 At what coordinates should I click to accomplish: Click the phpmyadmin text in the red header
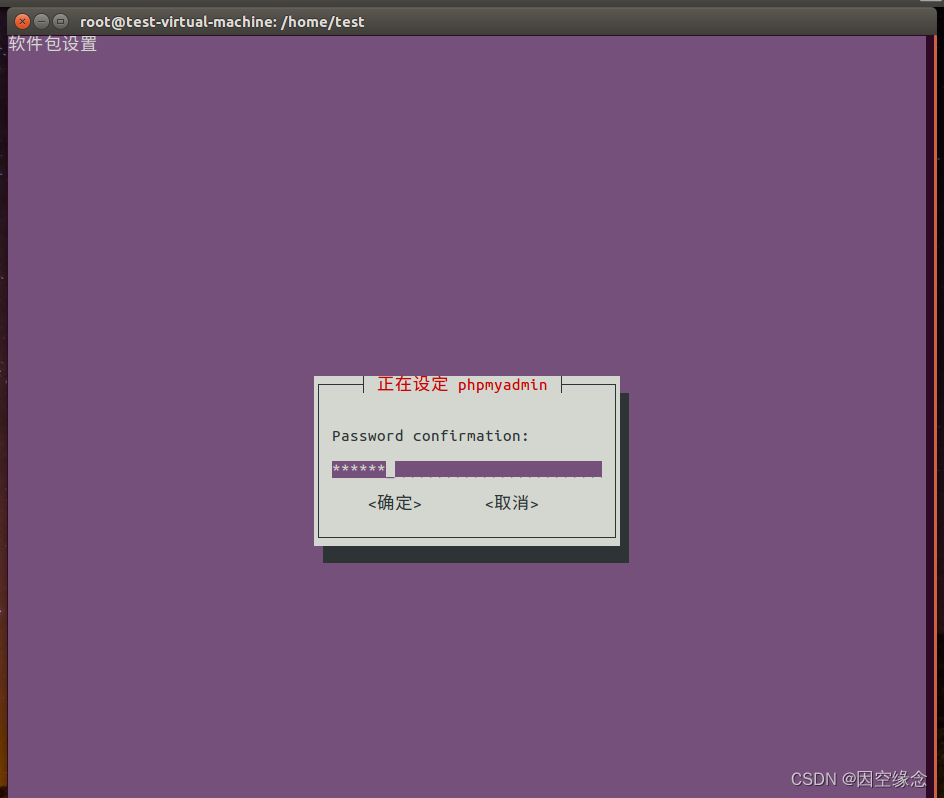[x=503, y=385]
